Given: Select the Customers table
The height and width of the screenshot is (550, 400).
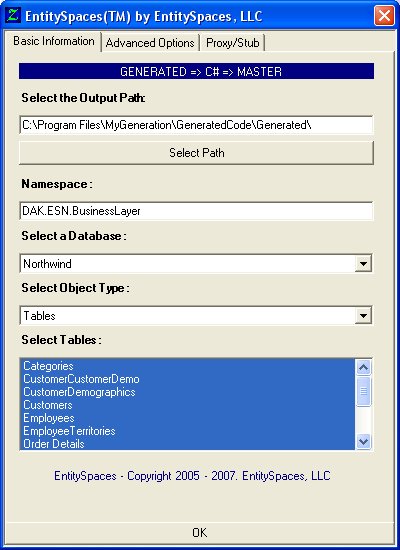Looking at the screenshot, I should point(187,405).
